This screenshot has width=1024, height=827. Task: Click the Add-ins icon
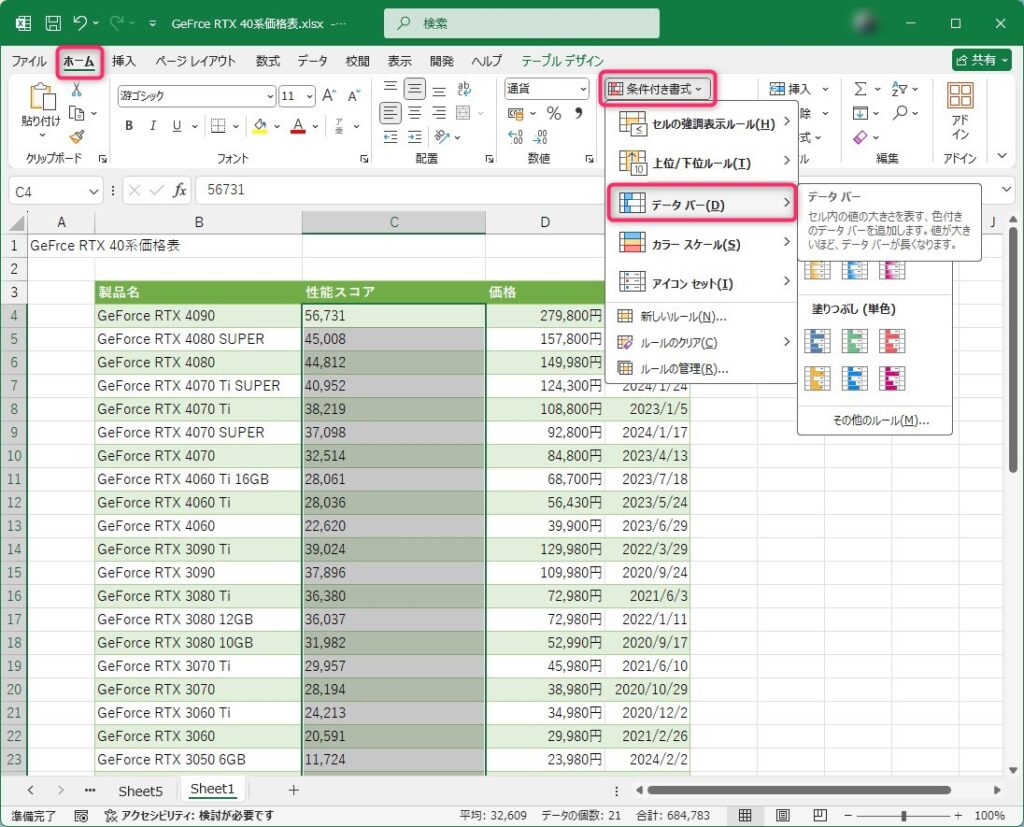[x=960, y=112]
